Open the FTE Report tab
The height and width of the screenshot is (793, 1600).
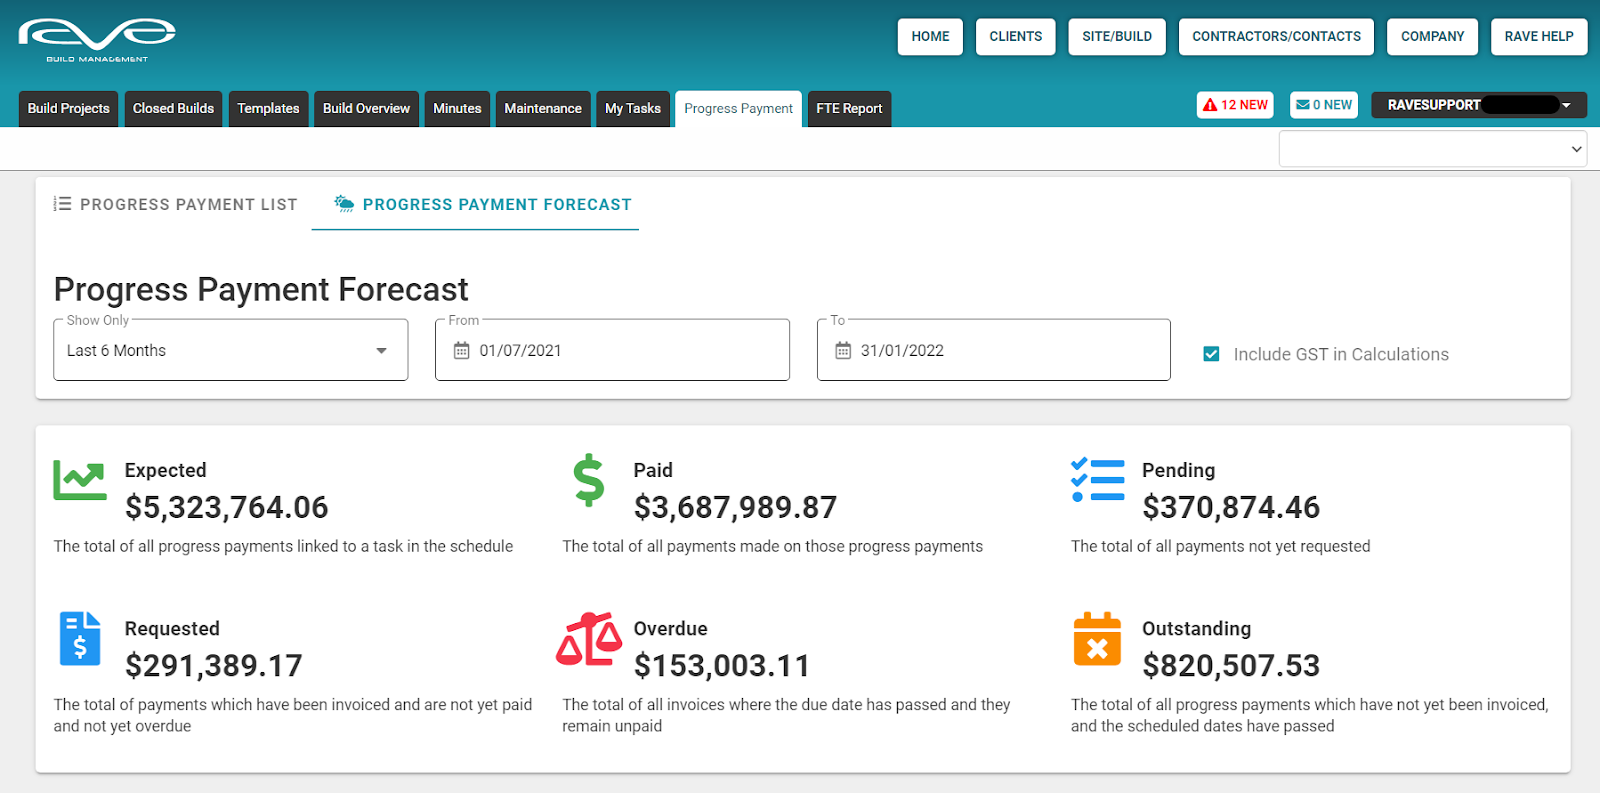pyautogui.click(x=849, y=109)
